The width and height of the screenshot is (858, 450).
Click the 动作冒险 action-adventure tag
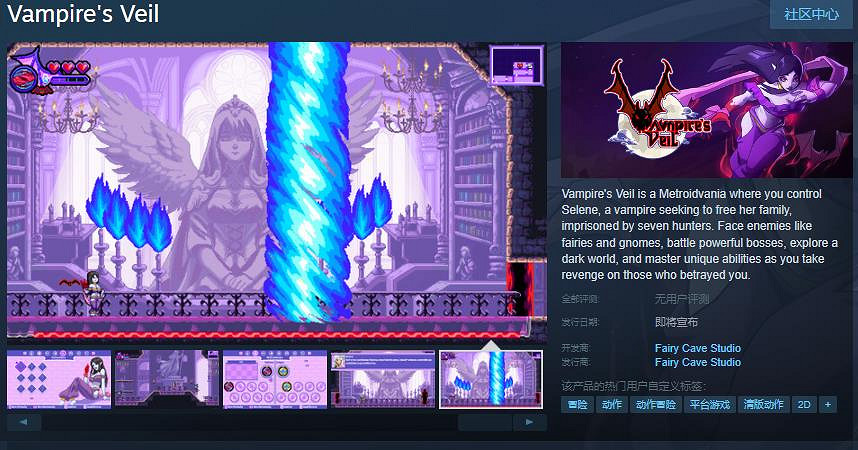tap(656, 405)
